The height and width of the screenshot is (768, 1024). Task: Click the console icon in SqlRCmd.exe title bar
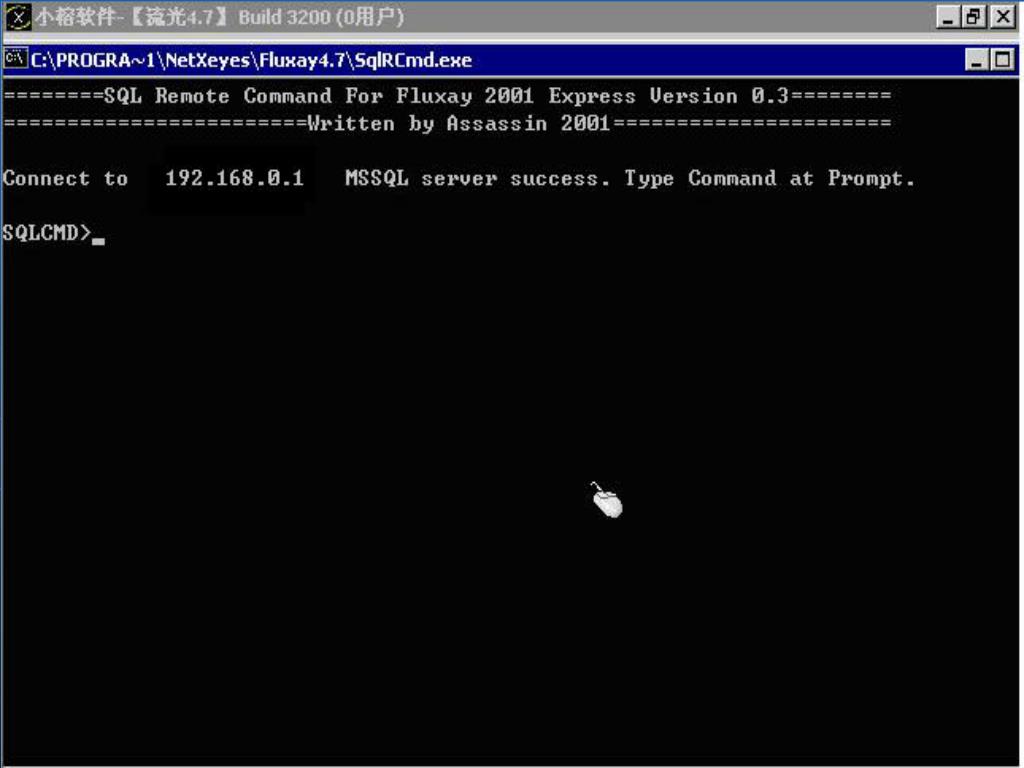(x=15, y=59)
